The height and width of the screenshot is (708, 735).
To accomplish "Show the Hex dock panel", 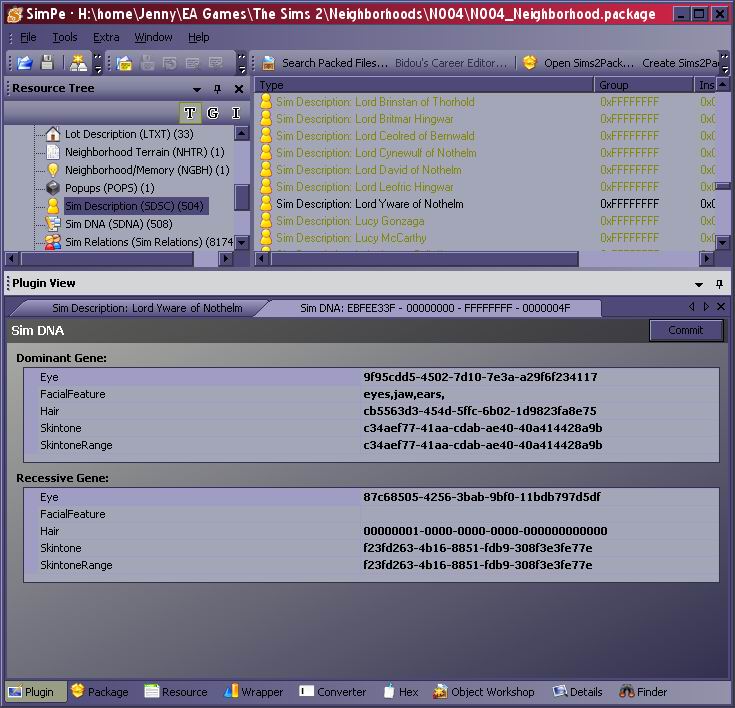I will 400,692.
